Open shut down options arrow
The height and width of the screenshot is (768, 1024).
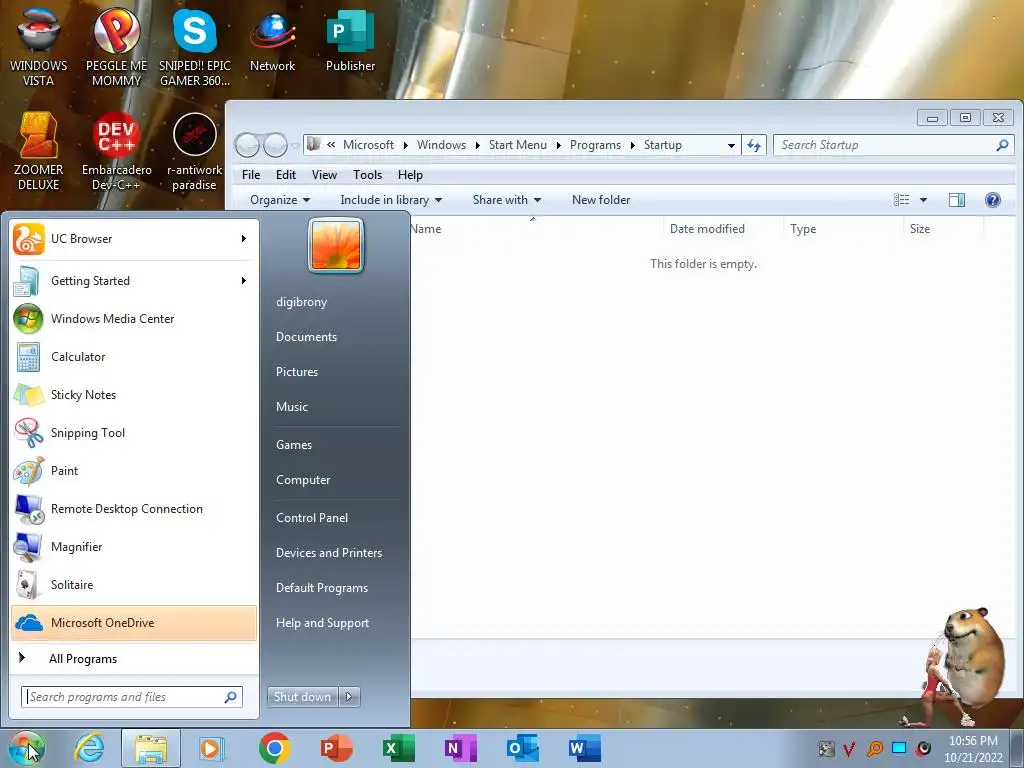(349, 697)
